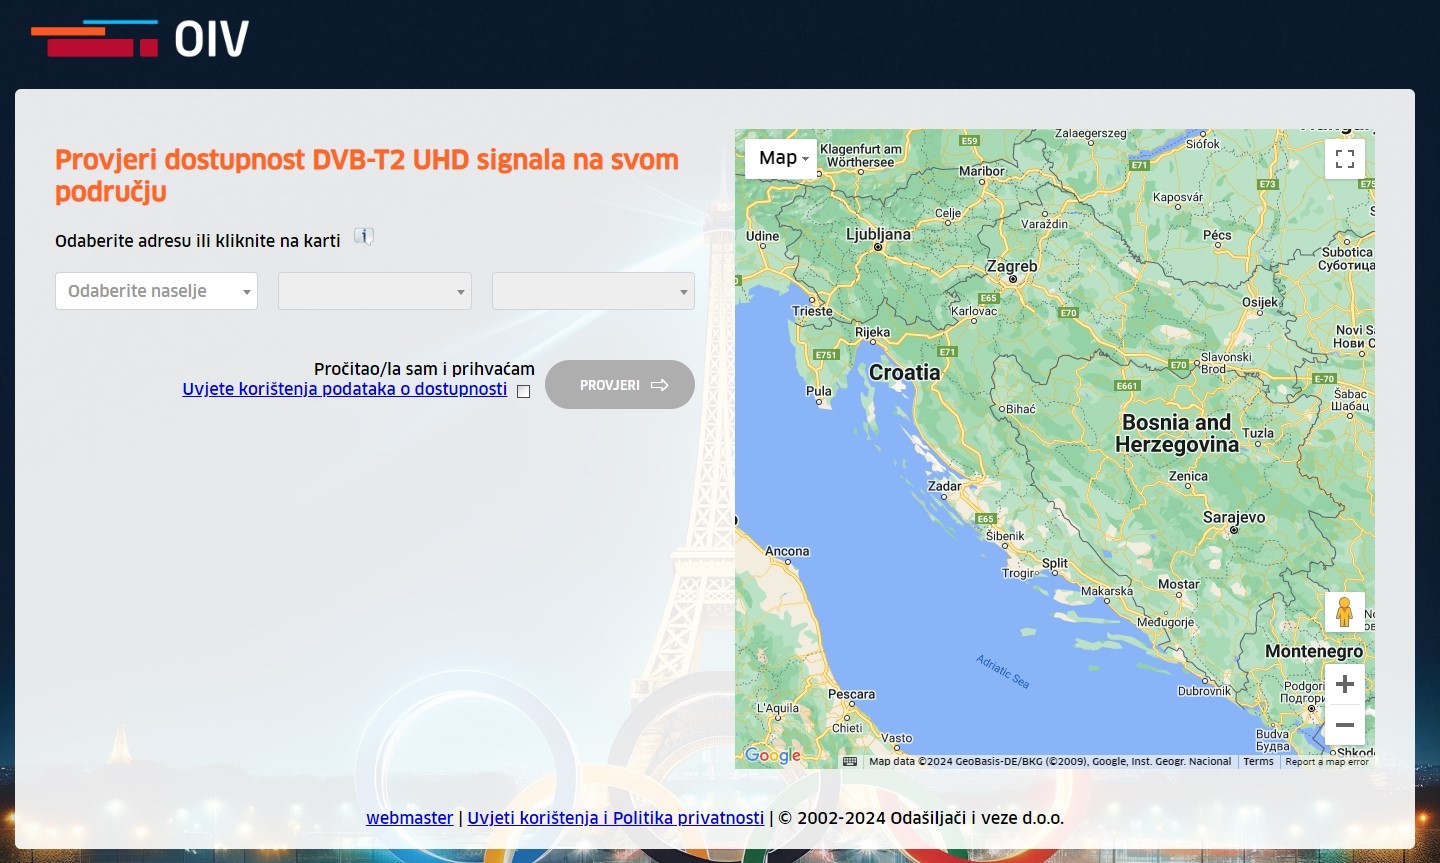The width and height of the screenshot is (1440, 863).
Task: Tick the terms acceptance checkbox
Action: click(x=523, y=391)
